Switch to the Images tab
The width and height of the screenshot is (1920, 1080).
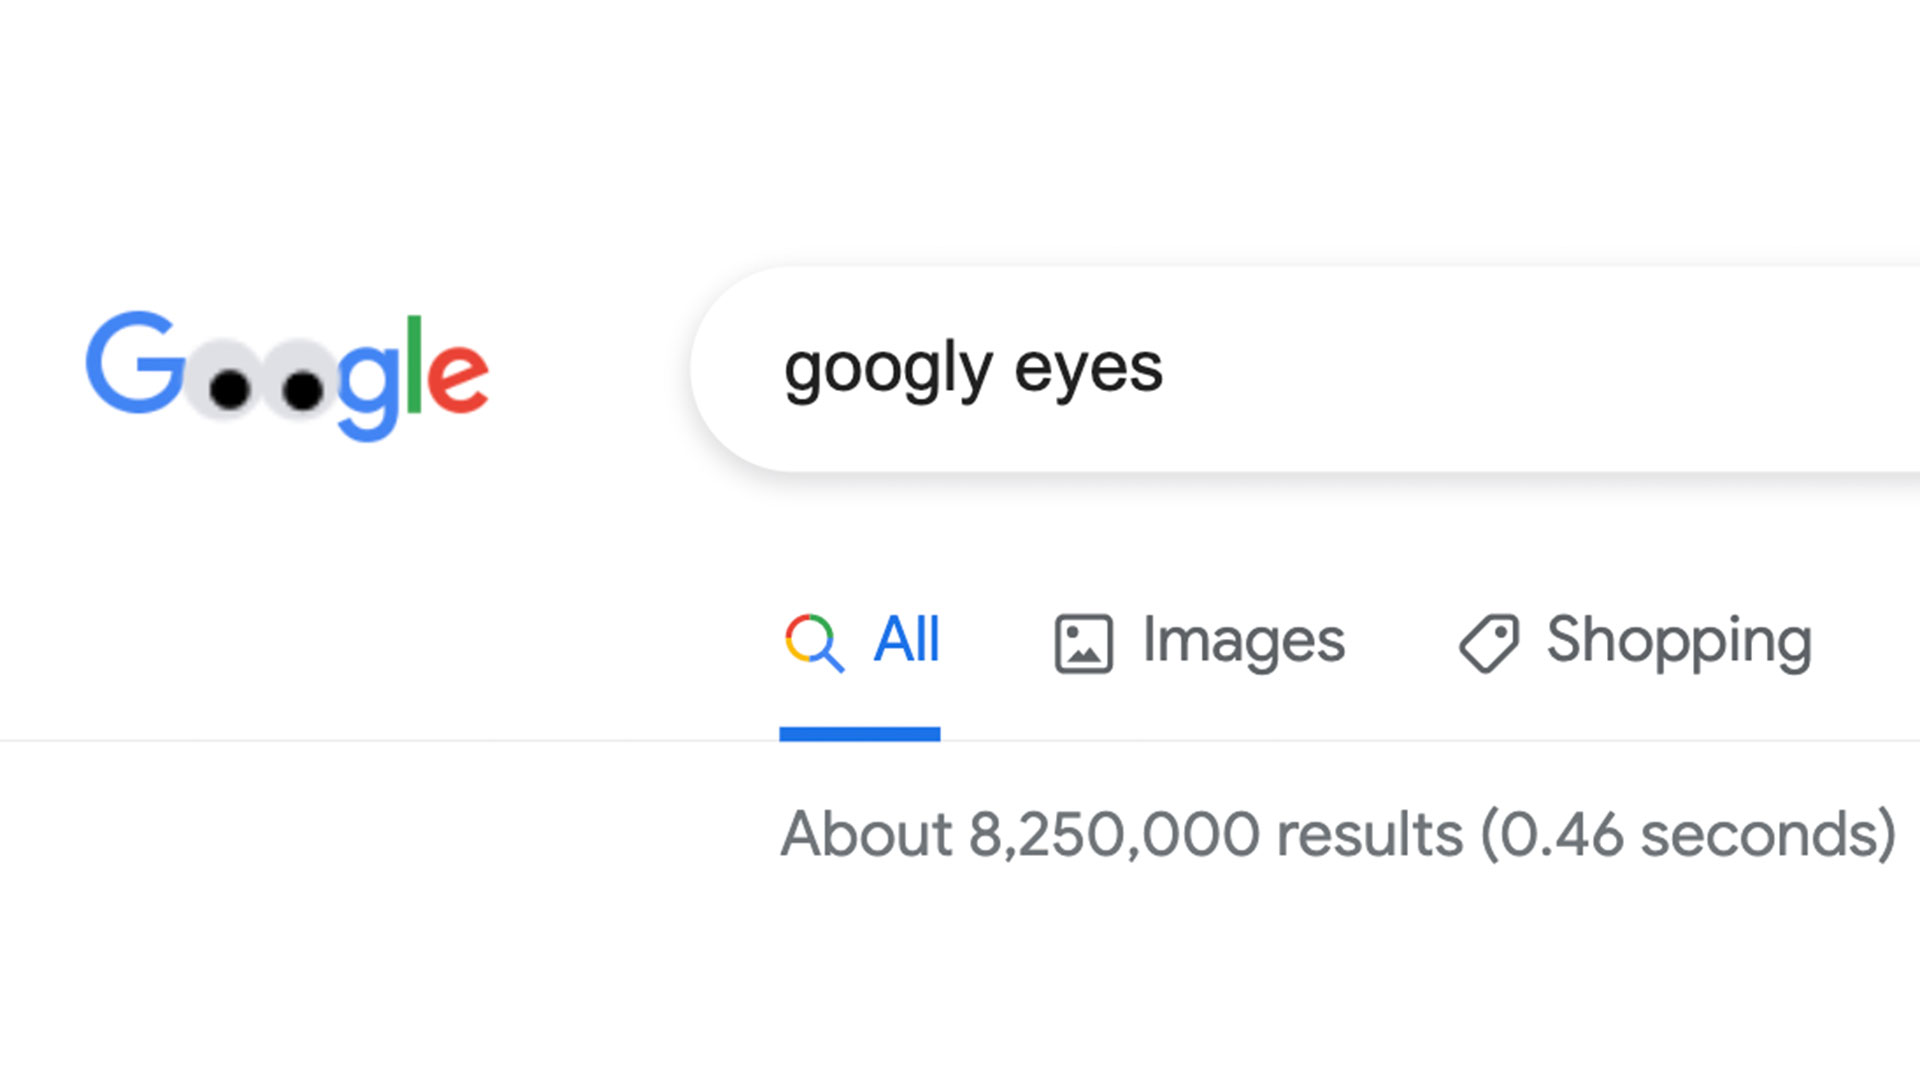[x=1199, y=641]
